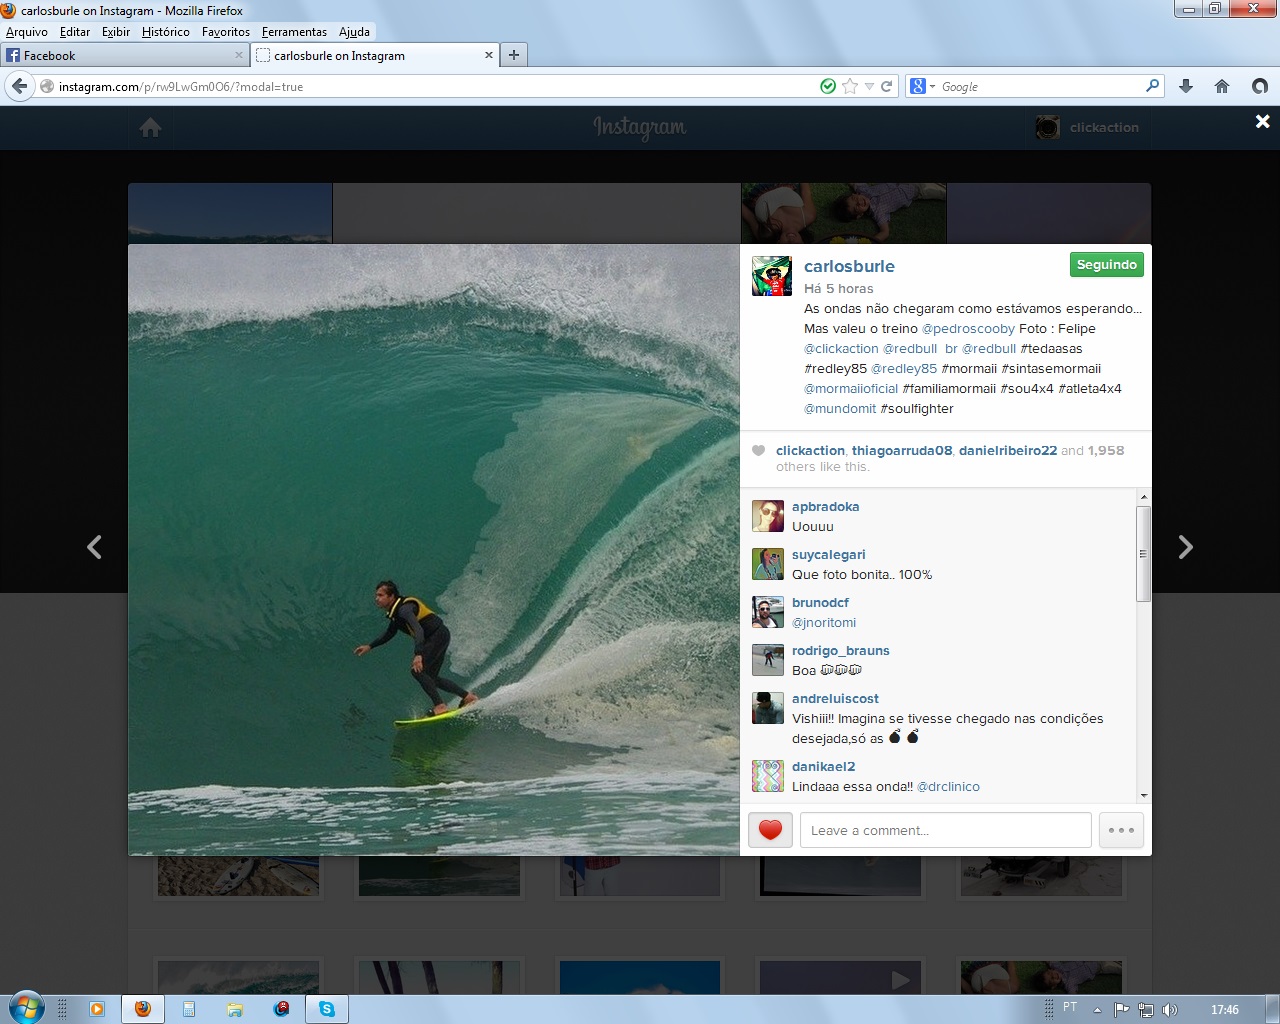This screenshot has height=1024, width=1280.
Task: Click suycalegari's comment avatar
Action: tap(768, 564)
